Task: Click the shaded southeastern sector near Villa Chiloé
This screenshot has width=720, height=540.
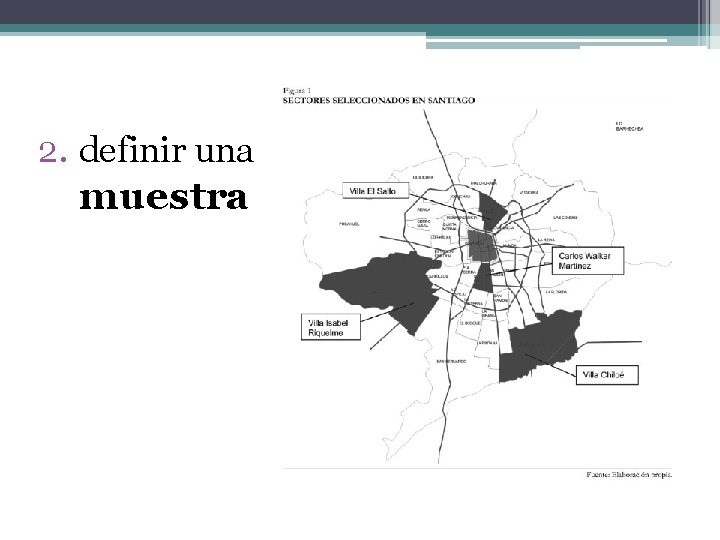Action: [x=540, y=347]
